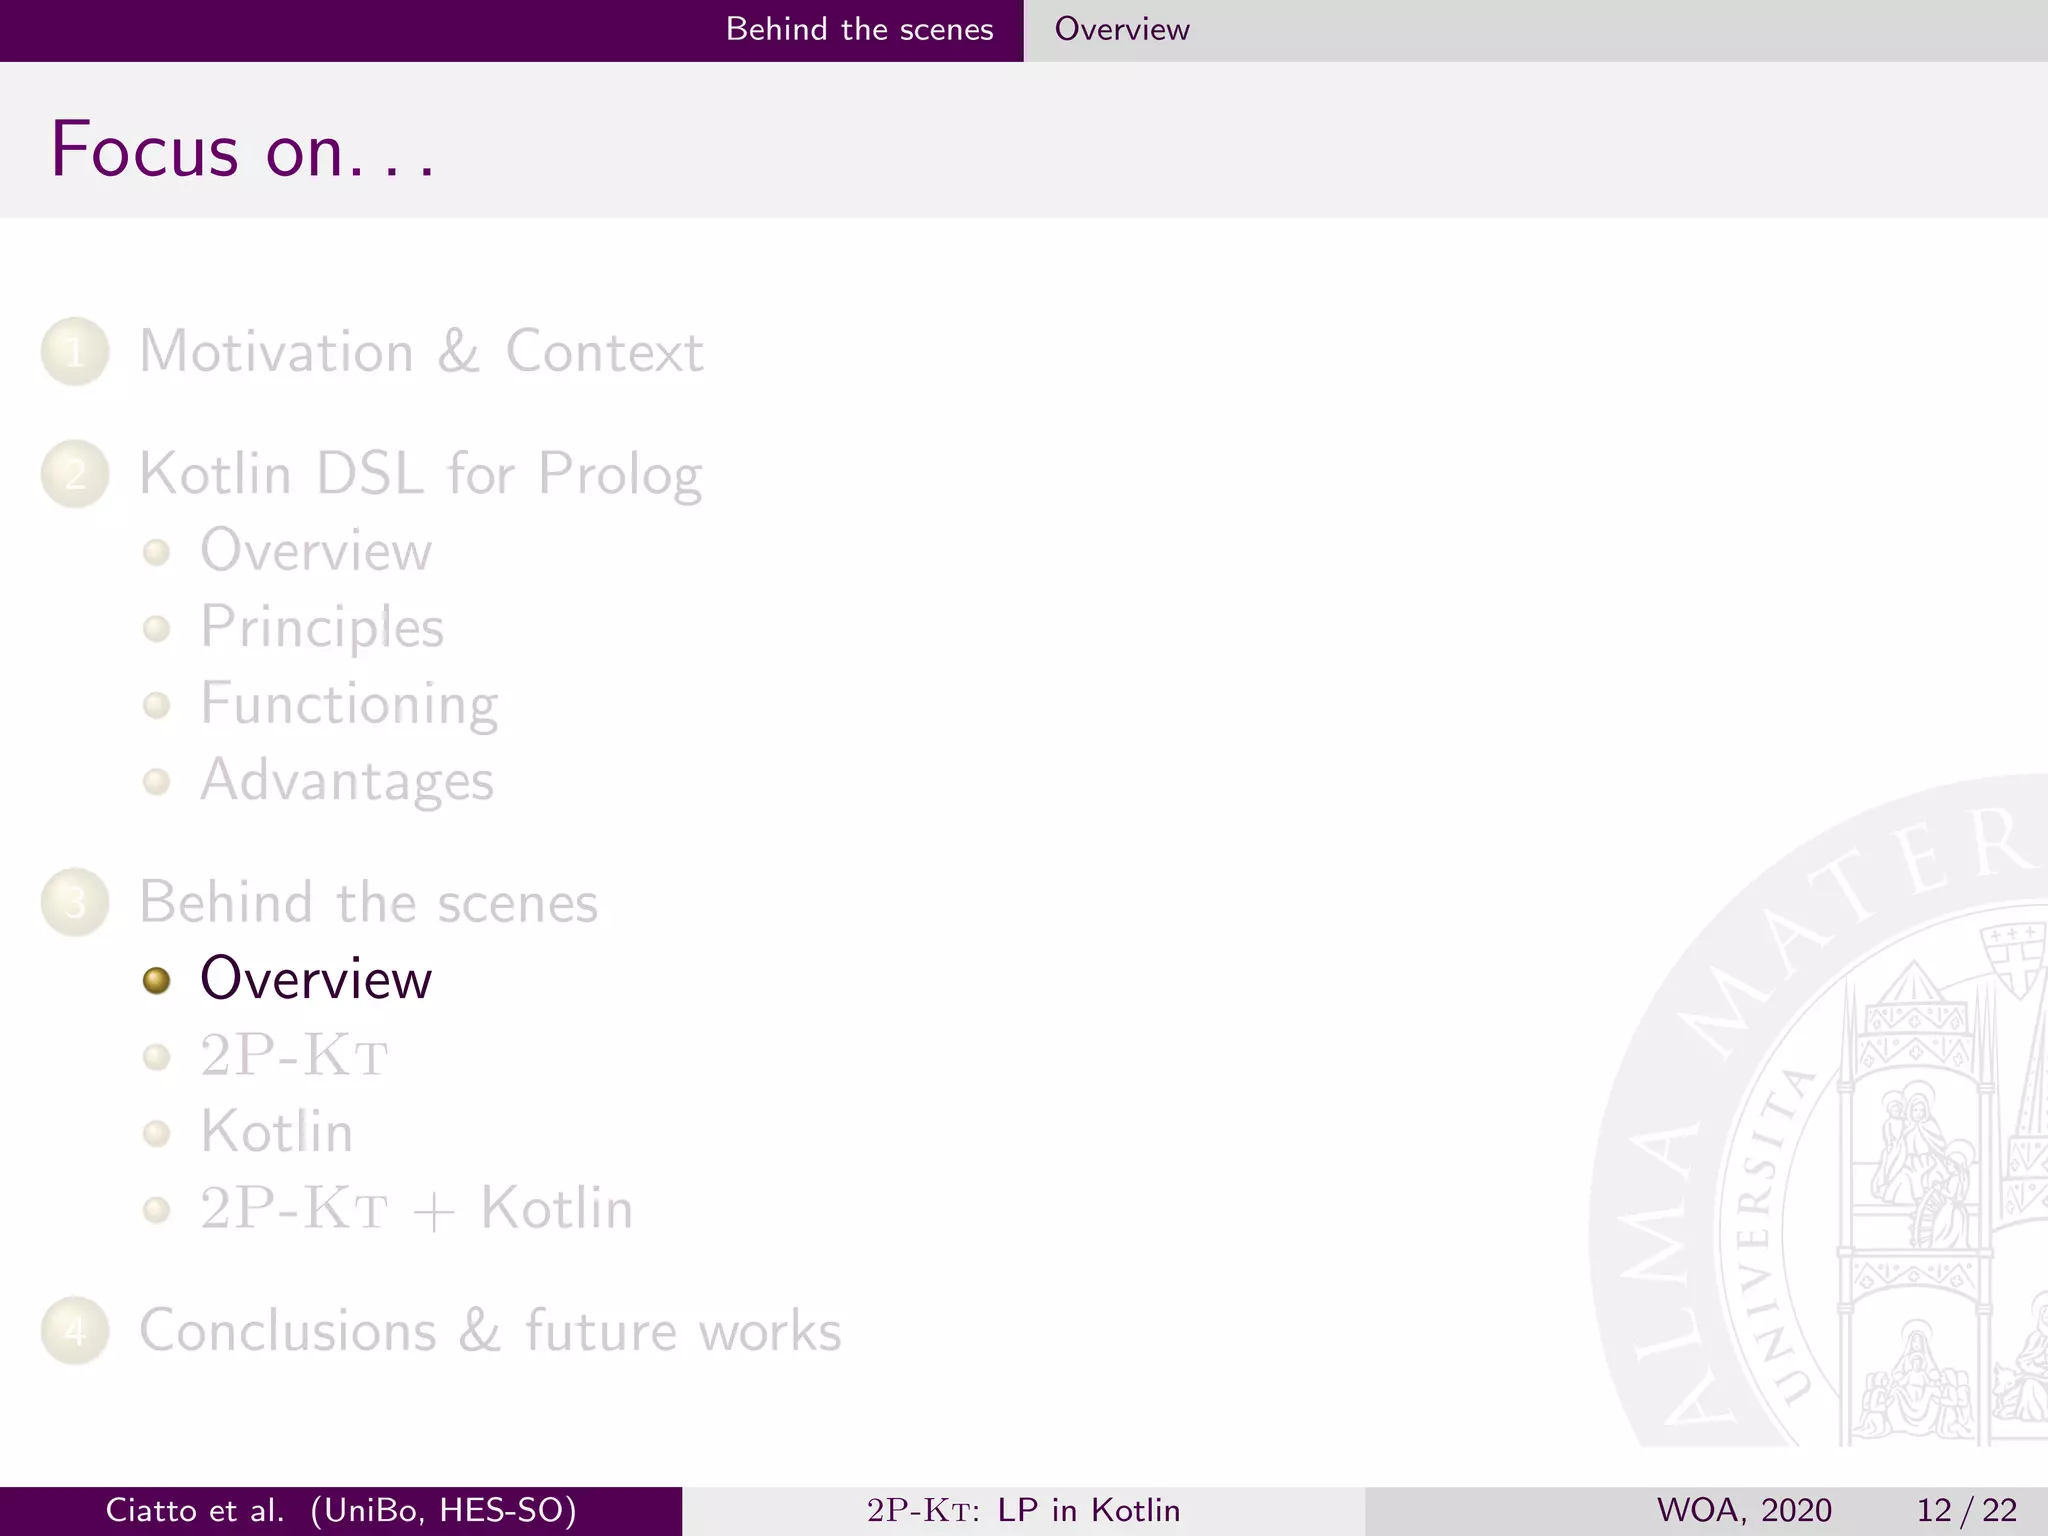Select footer text 'WOA, 2020'

pos(1744,1510)
